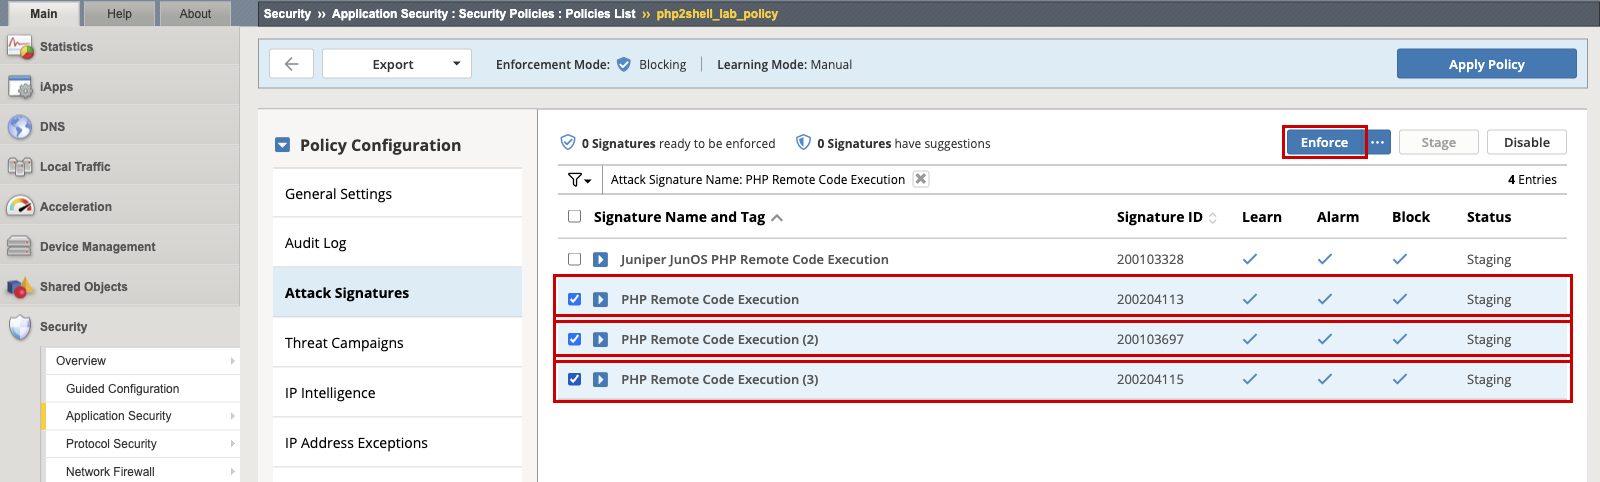Viewport: 1600px width, 482px height.
Task: Click Alarm checkmark for signature 200204113
Action: click(x=1325, y=299)
